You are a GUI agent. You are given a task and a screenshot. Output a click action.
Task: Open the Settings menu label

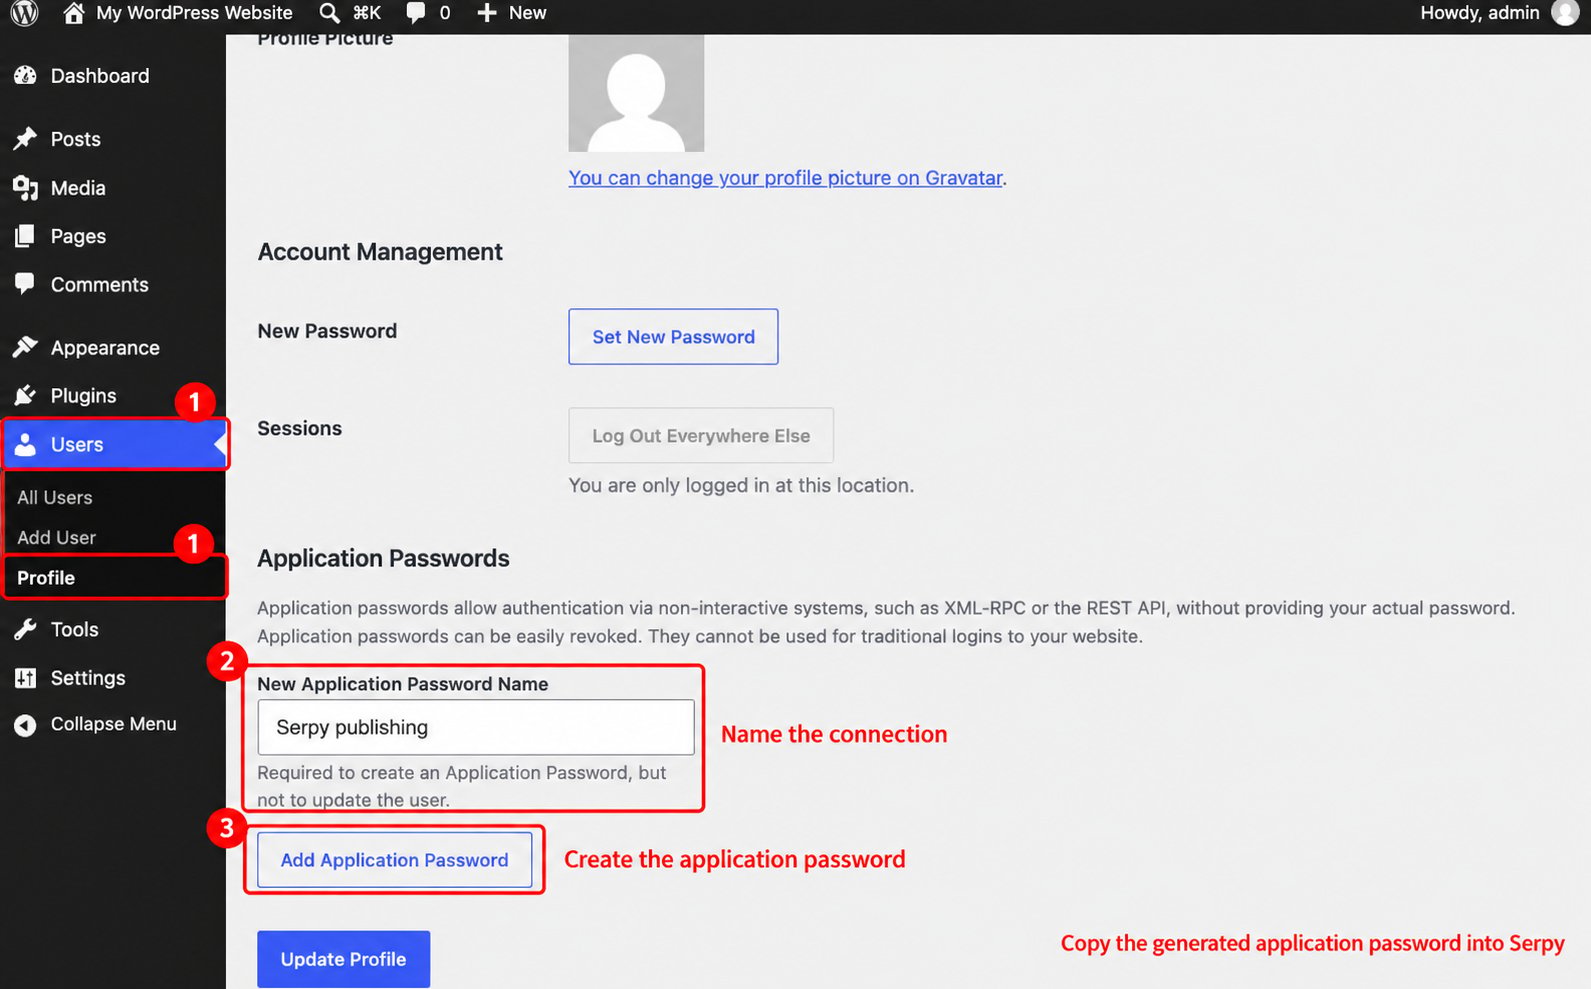88,678
